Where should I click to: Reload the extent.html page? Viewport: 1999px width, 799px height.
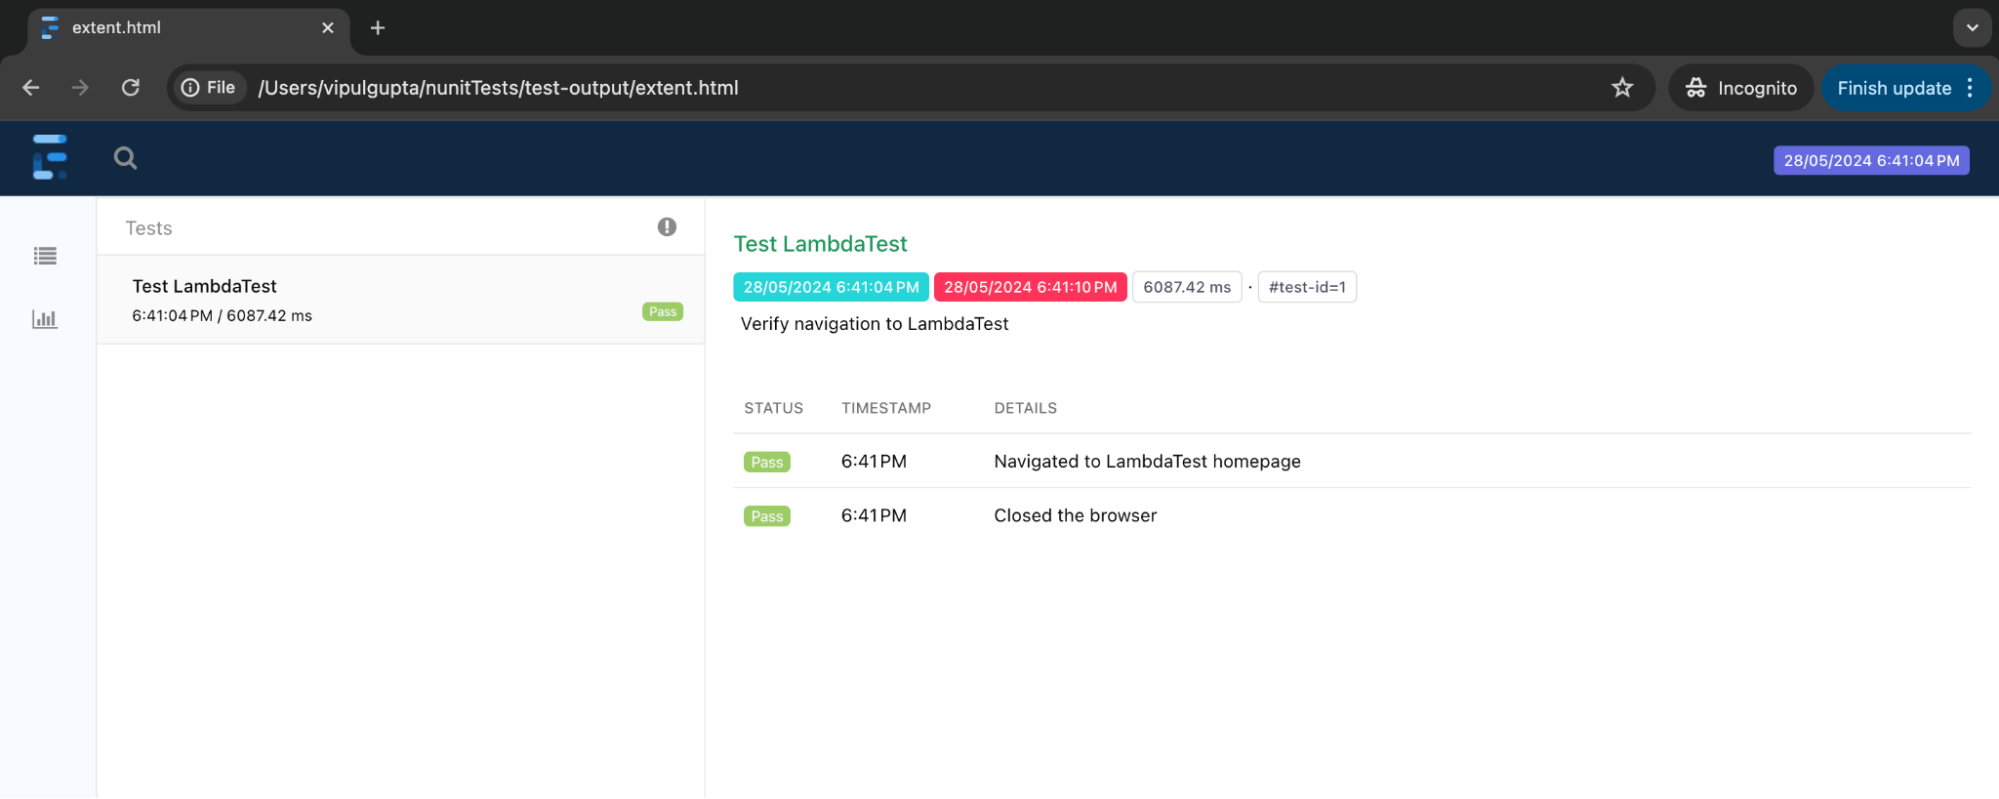pos(131,88)
